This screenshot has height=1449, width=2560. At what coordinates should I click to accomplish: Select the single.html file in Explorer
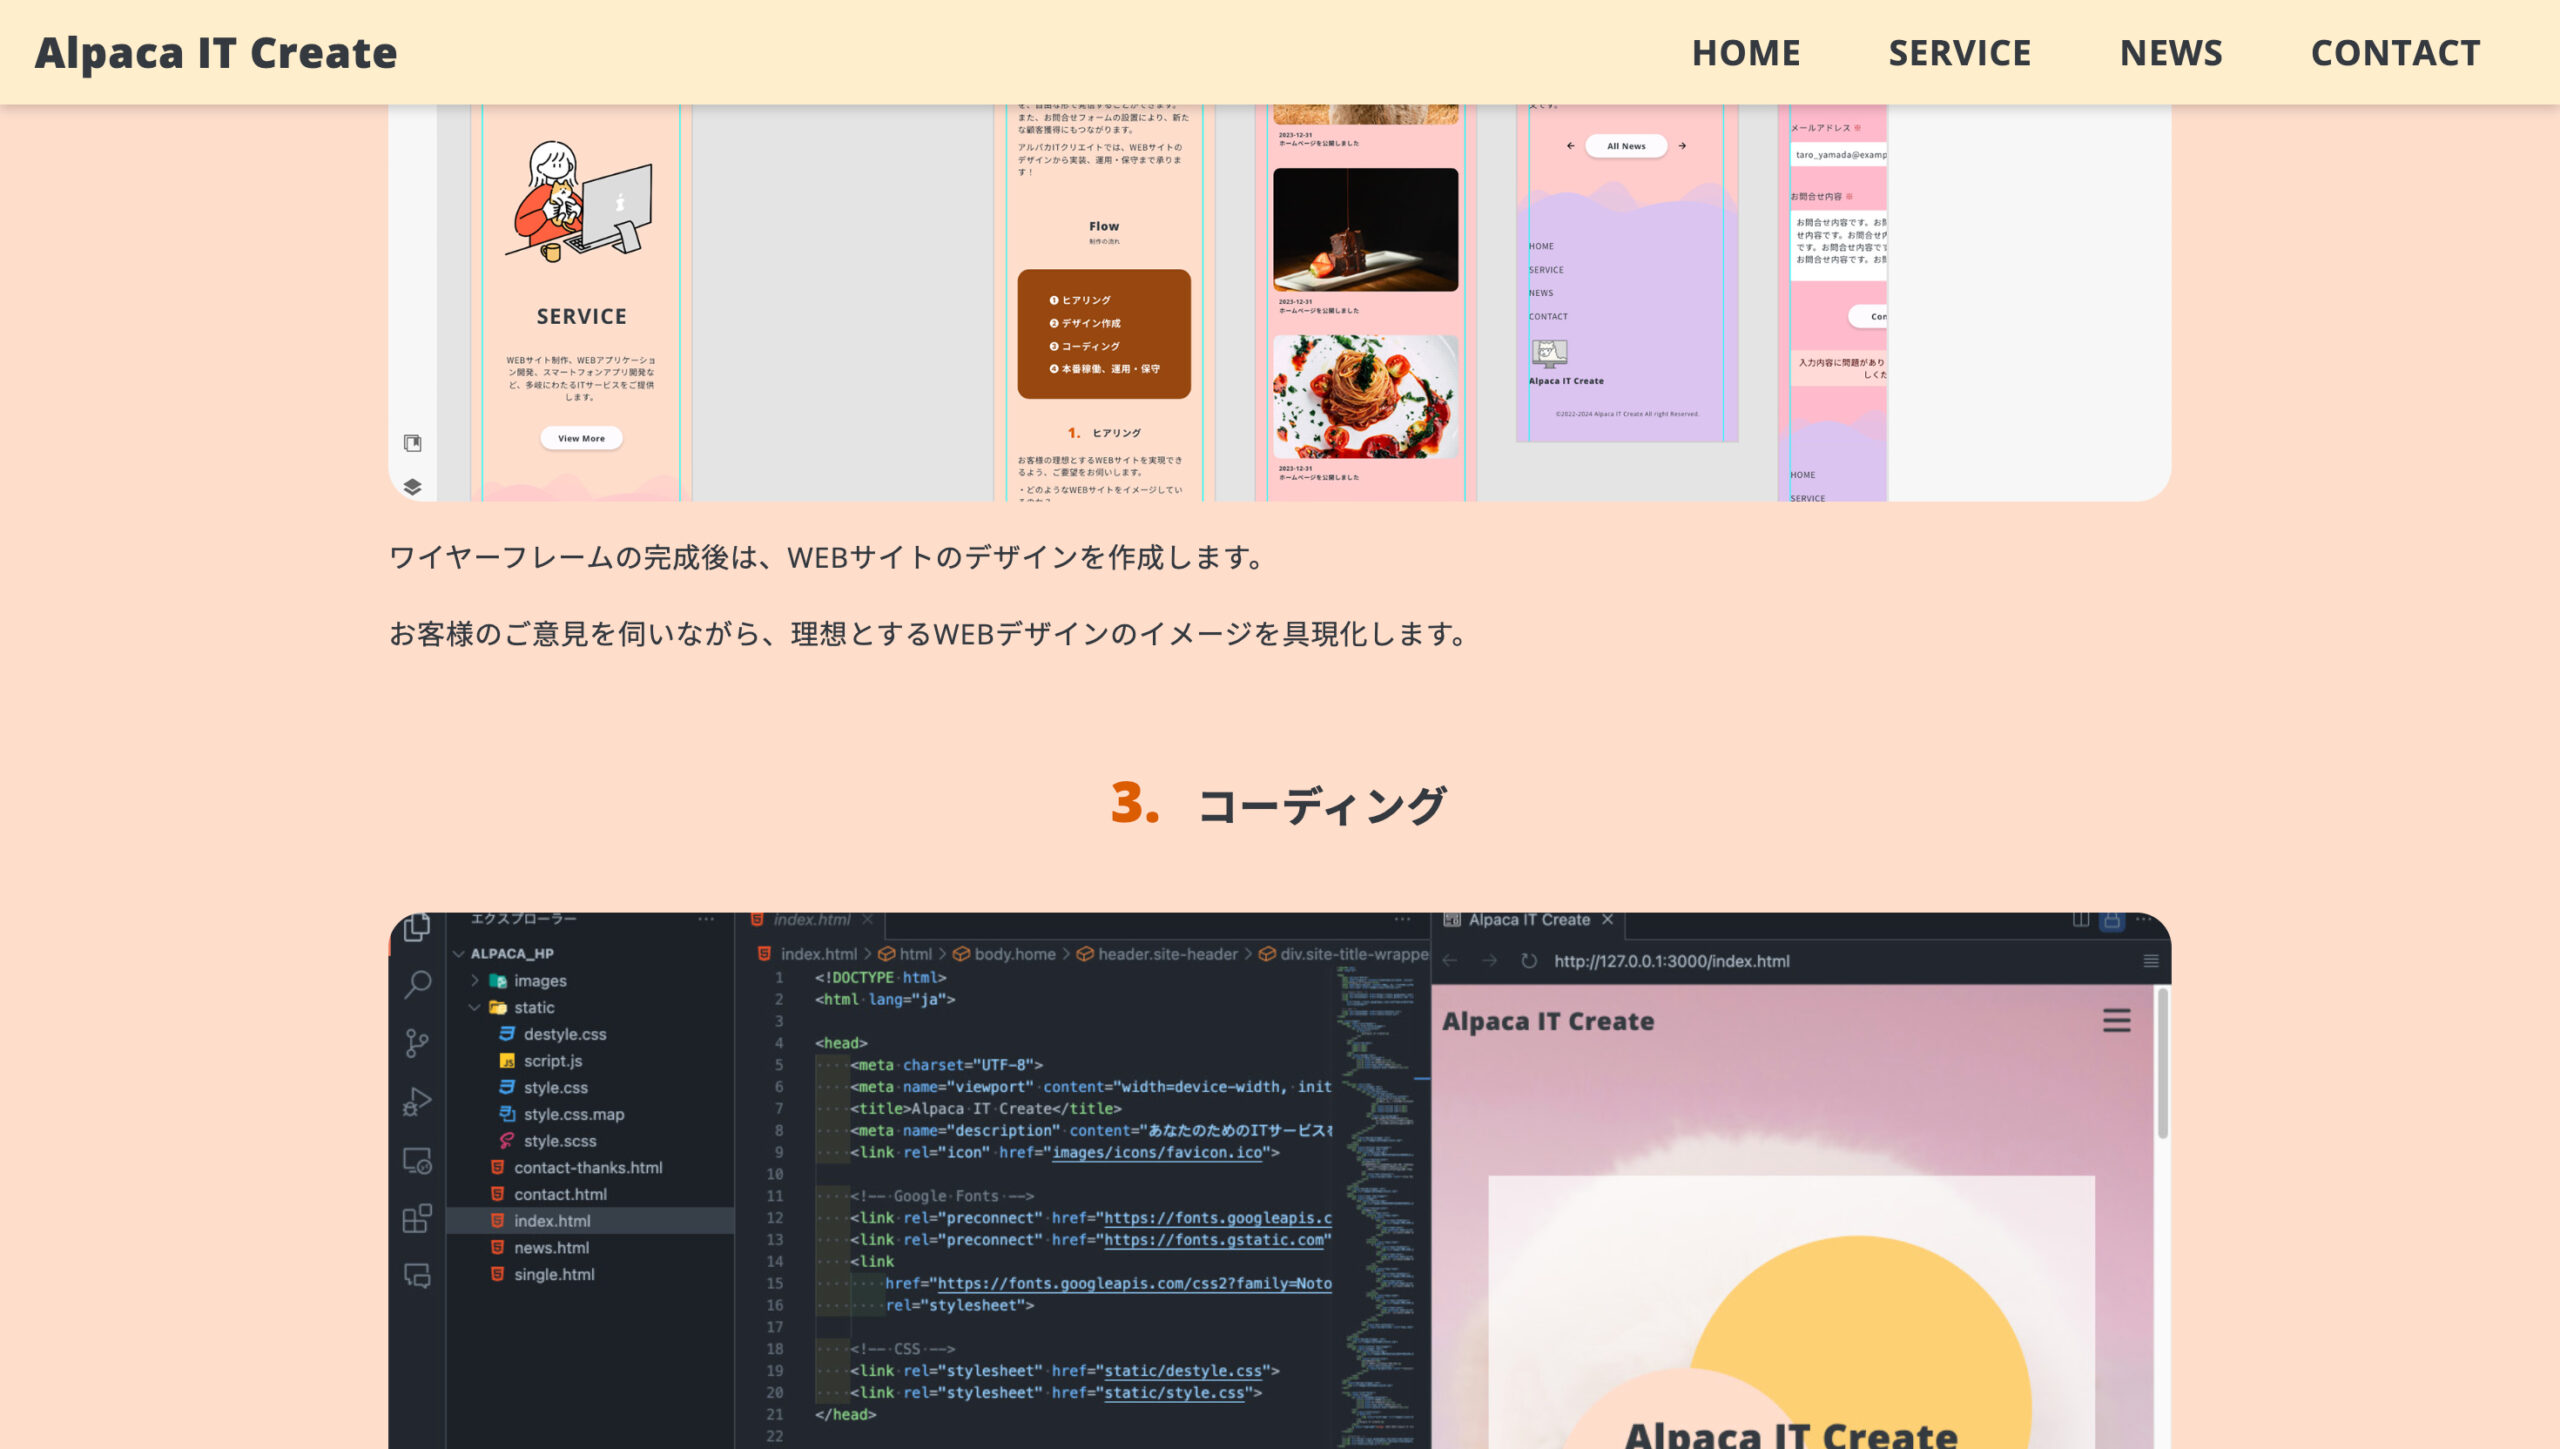tap(552, 1271)
